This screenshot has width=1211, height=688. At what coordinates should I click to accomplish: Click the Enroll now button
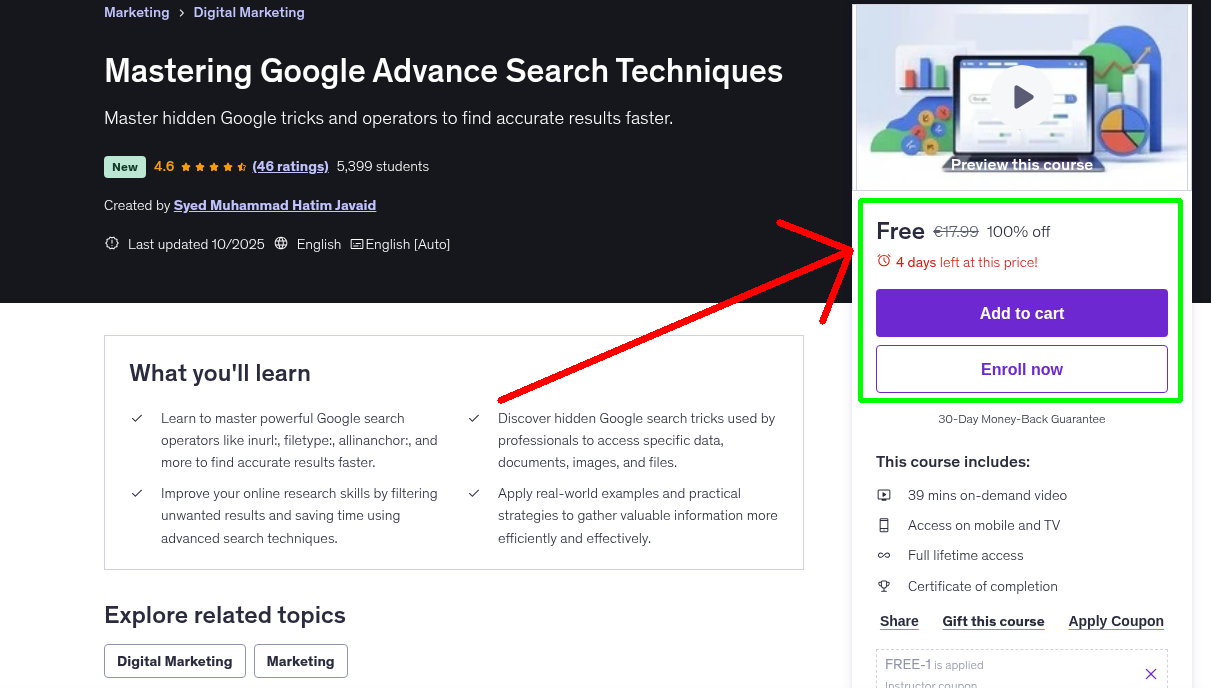tap(1021, 368)
